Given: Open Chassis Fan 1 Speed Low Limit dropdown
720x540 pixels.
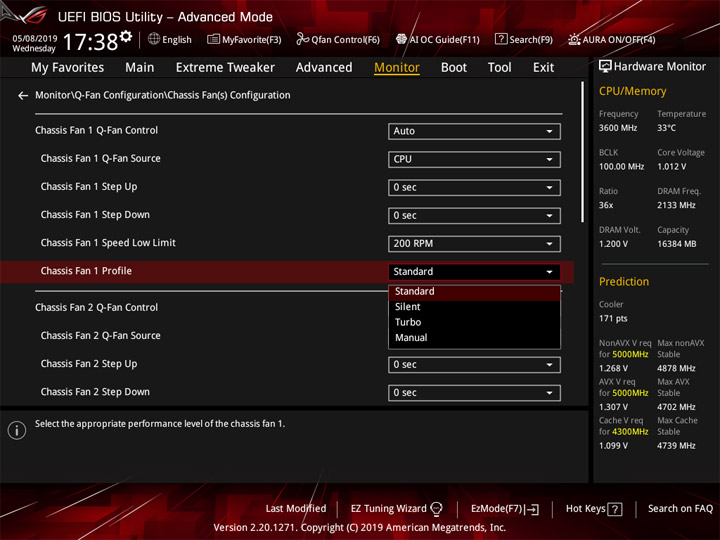Looking at the screenshot, I should [x=474, y=244].
